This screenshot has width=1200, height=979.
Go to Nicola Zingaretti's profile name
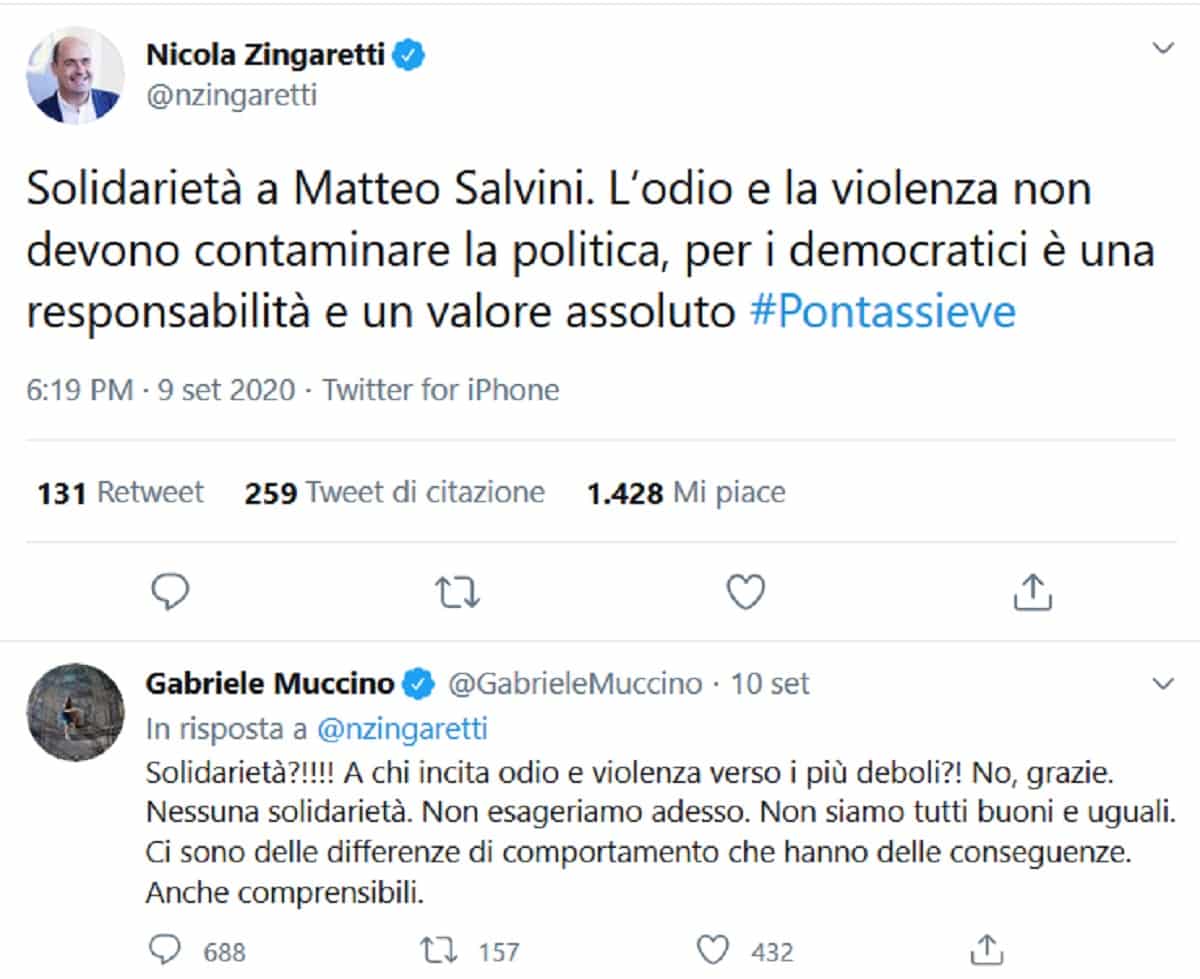[x=265, y=56]
